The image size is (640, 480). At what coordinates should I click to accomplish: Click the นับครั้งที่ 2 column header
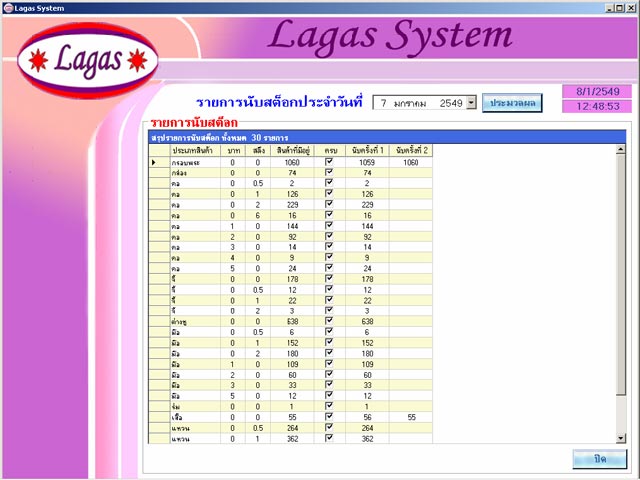point(411,151)
